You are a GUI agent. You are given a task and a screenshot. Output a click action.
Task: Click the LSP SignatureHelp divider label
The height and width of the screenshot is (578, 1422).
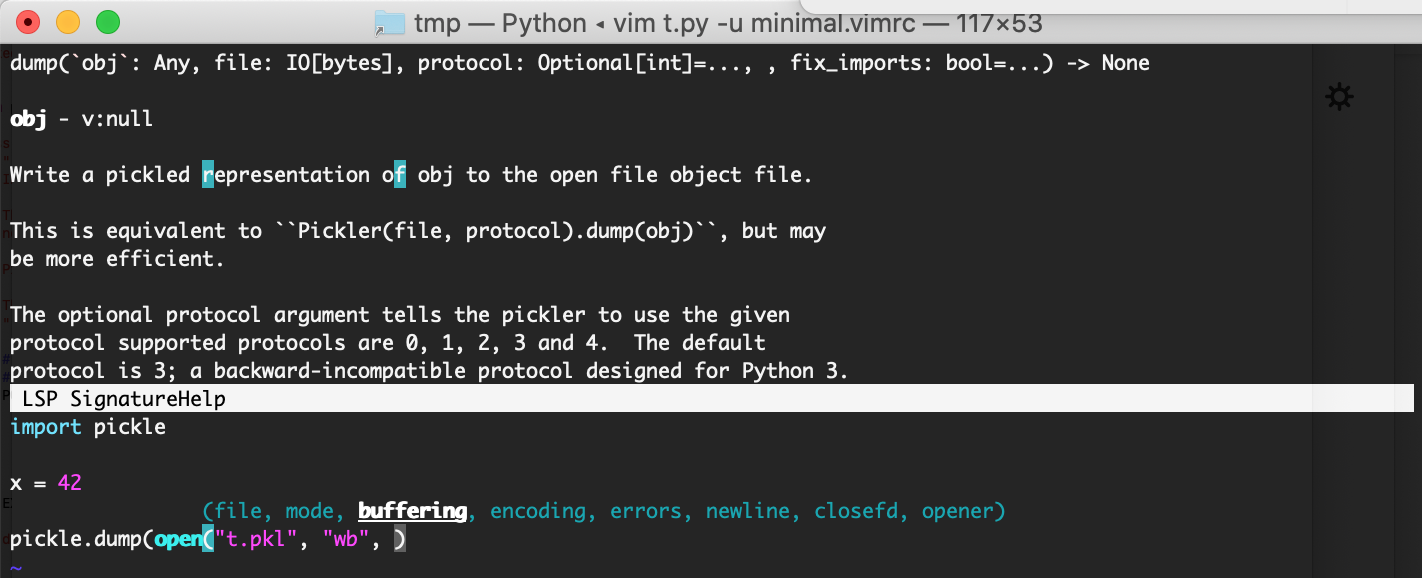click(x=122, y=398)
